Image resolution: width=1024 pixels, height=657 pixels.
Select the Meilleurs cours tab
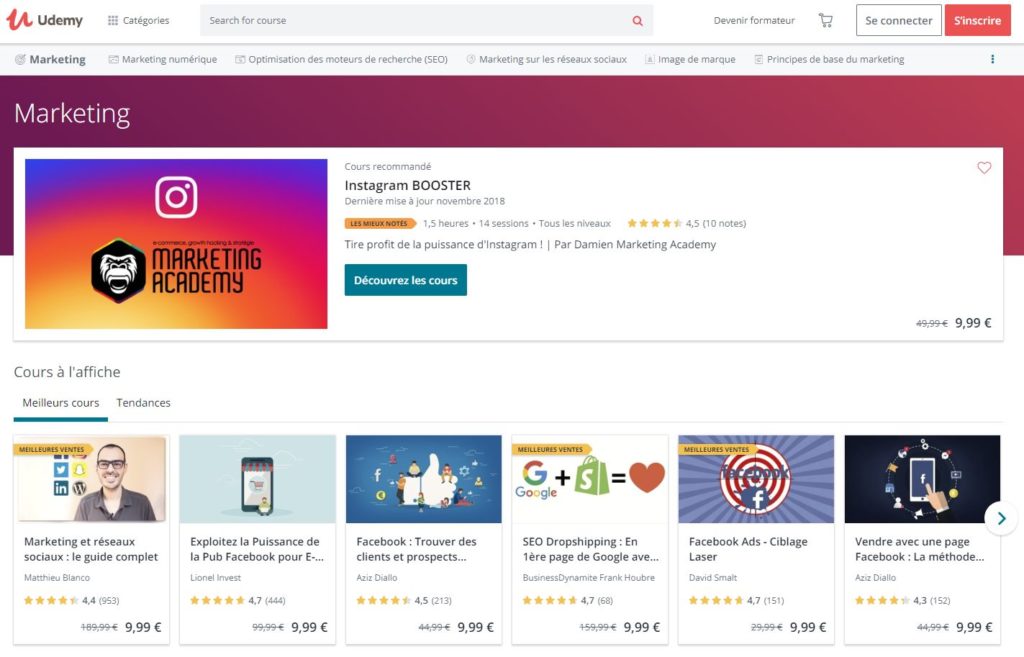61,403
